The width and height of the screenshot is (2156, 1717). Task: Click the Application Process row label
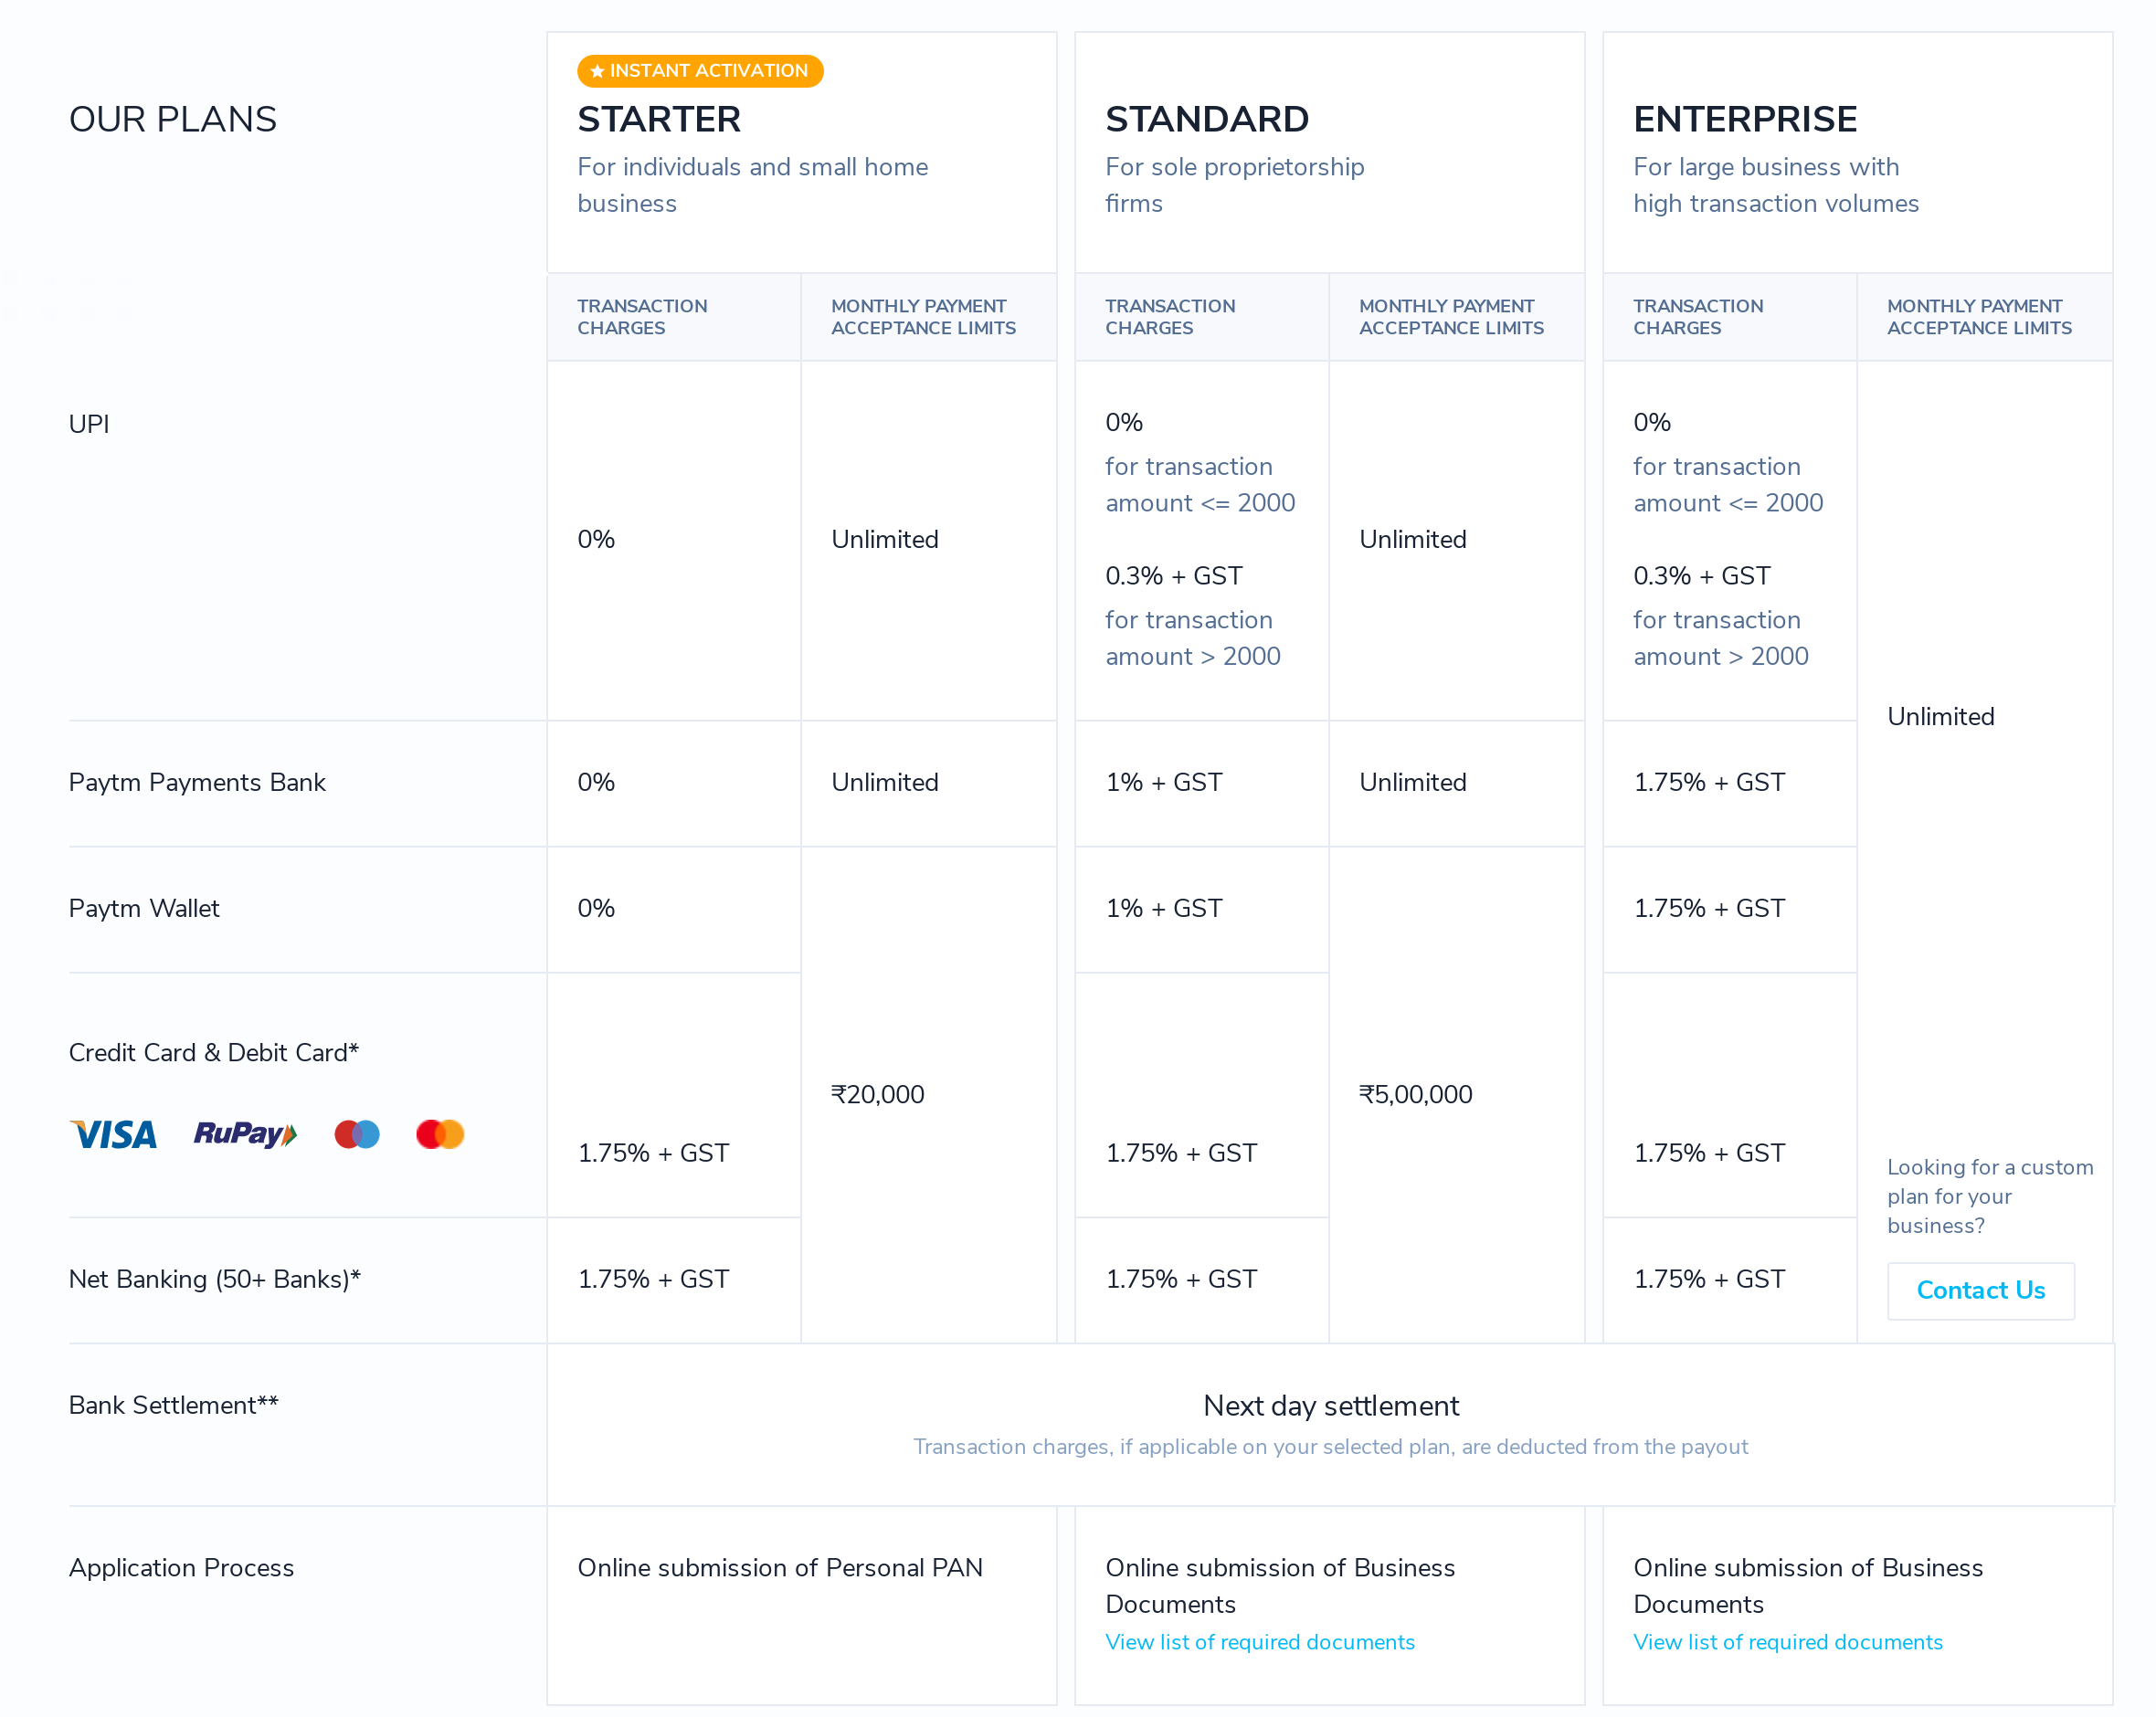[x=181, y=1568]
